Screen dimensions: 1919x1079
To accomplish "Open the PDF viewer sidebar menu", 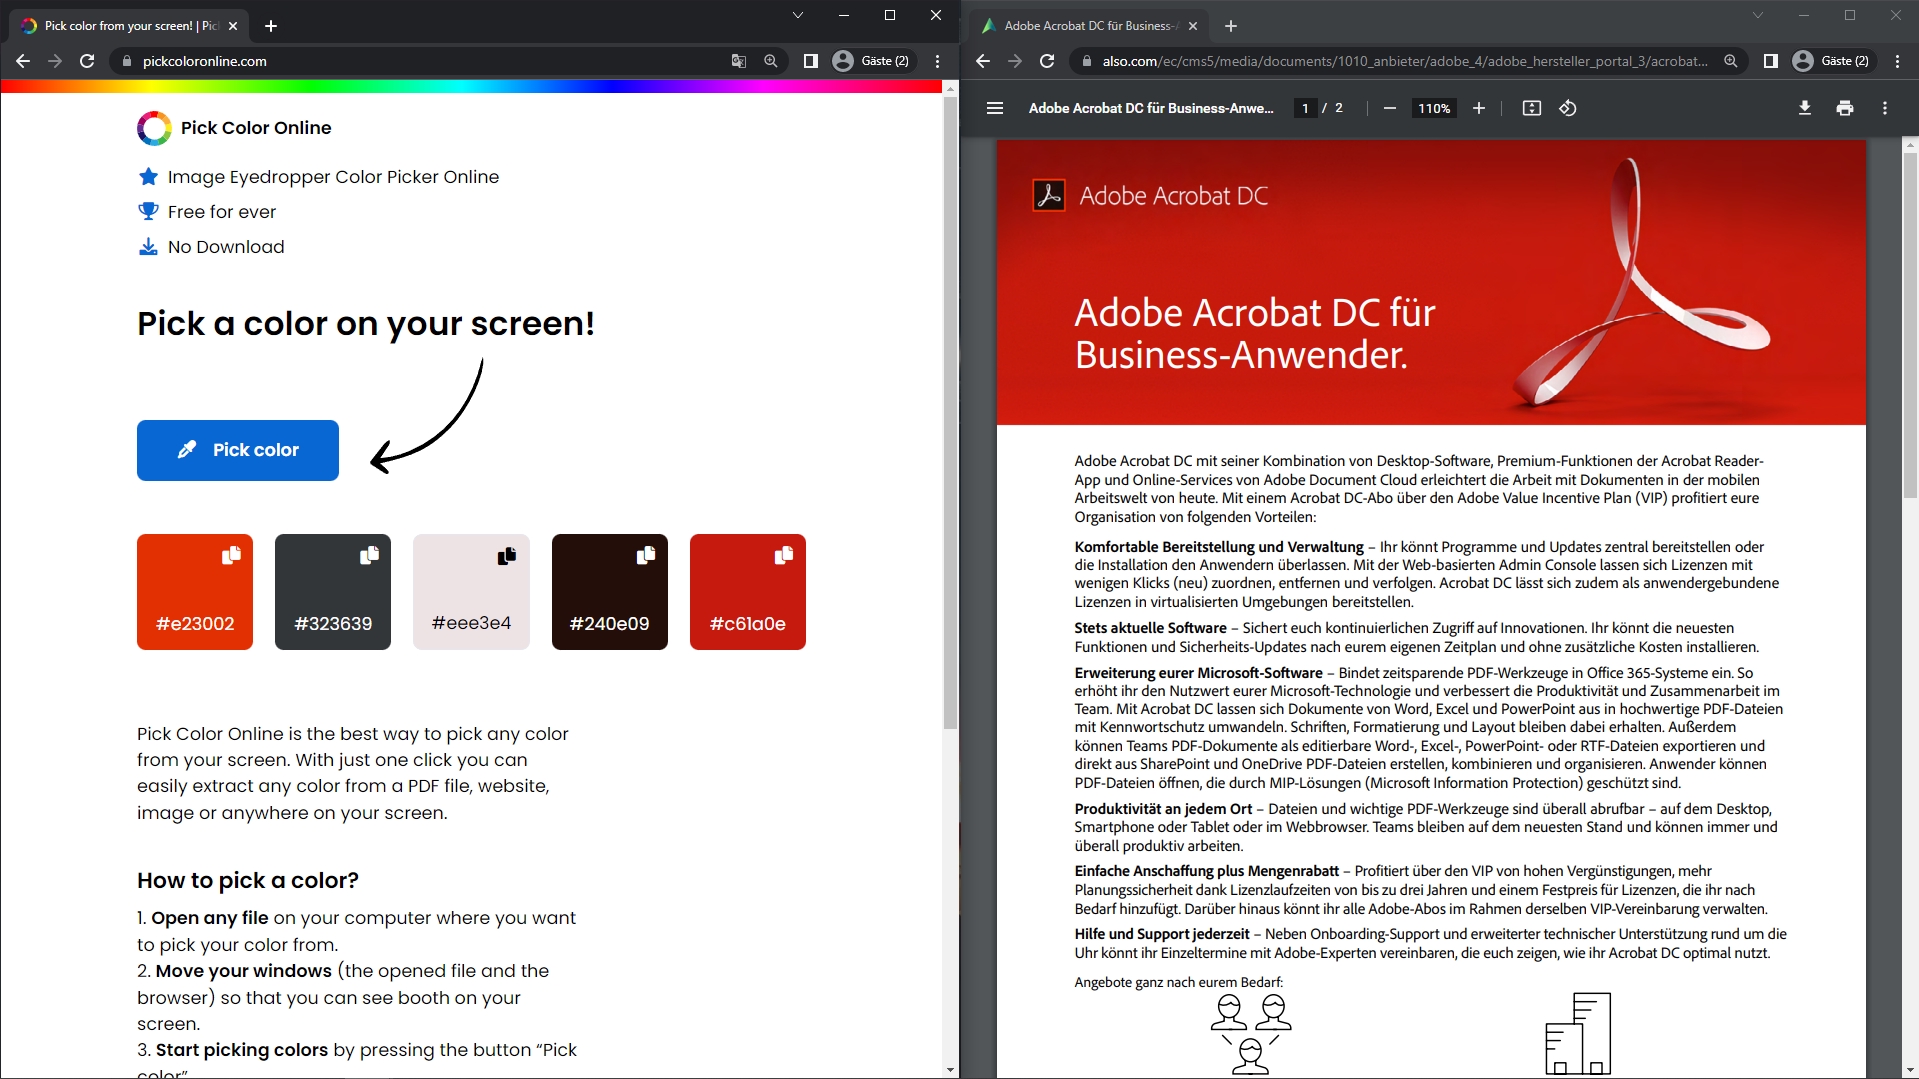I will 994,108.
